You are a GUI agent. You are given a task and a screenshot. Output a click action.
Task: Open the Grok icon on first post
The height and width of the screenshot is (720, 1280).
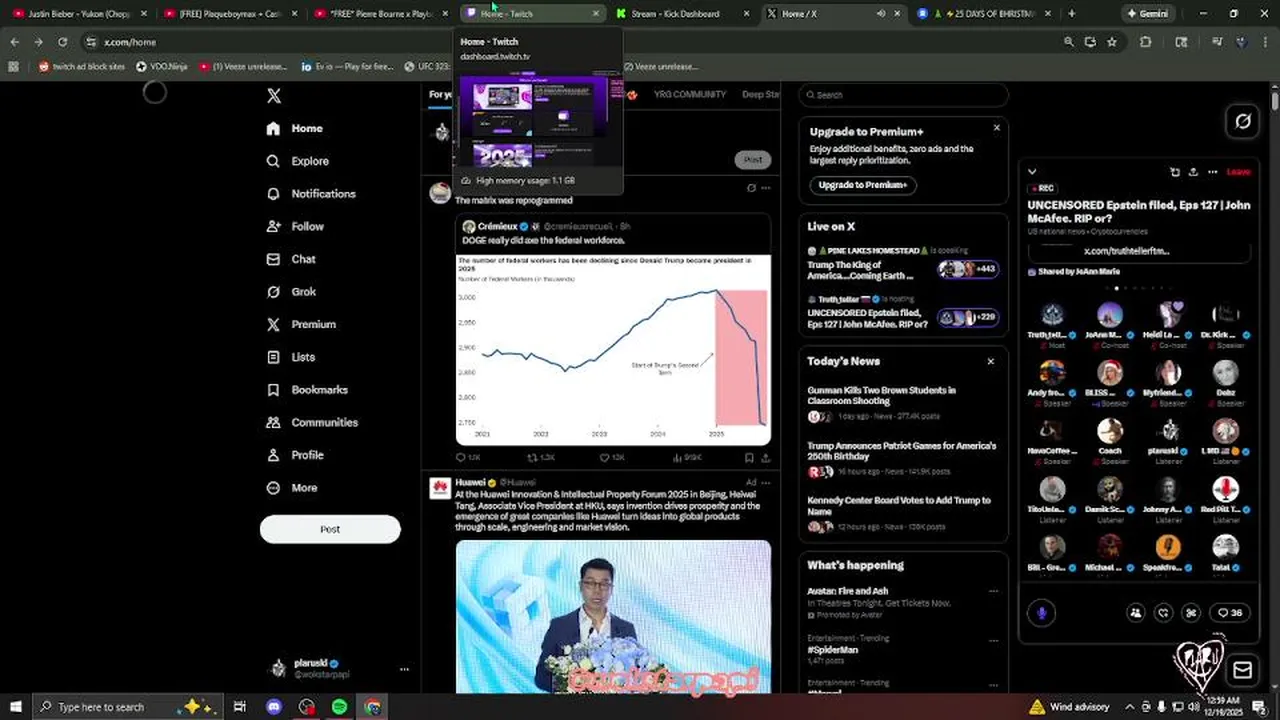coord(751,188)
